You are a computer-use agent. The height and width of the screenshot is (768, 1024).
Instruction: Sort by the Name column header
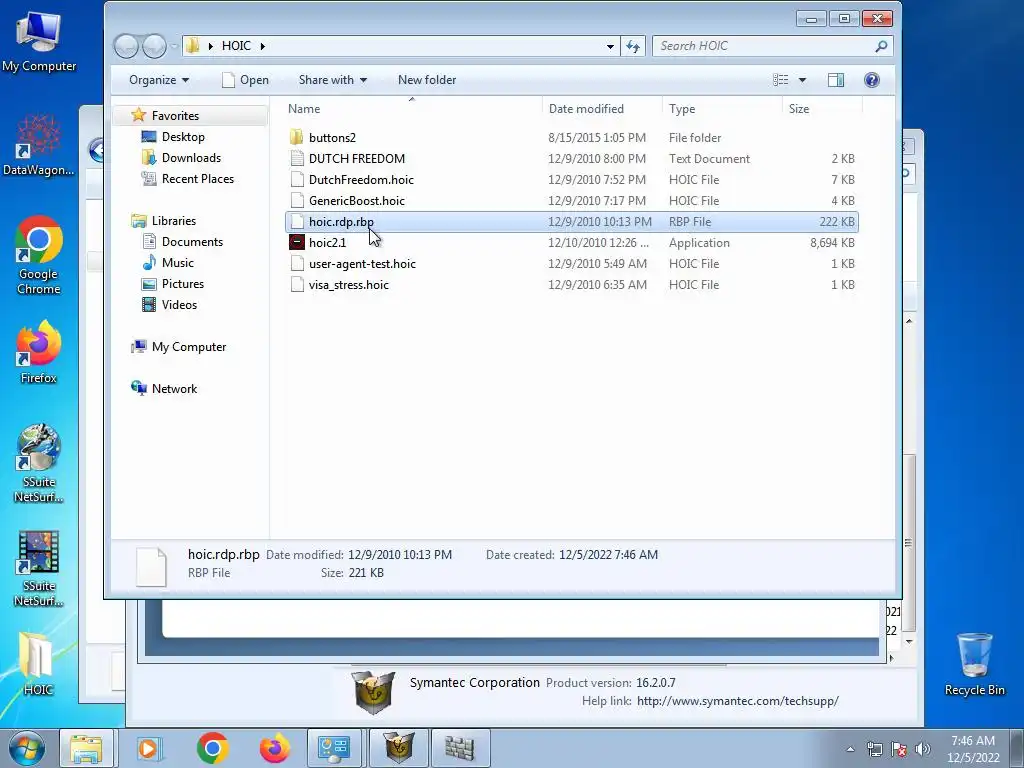[x=411, y=109]
